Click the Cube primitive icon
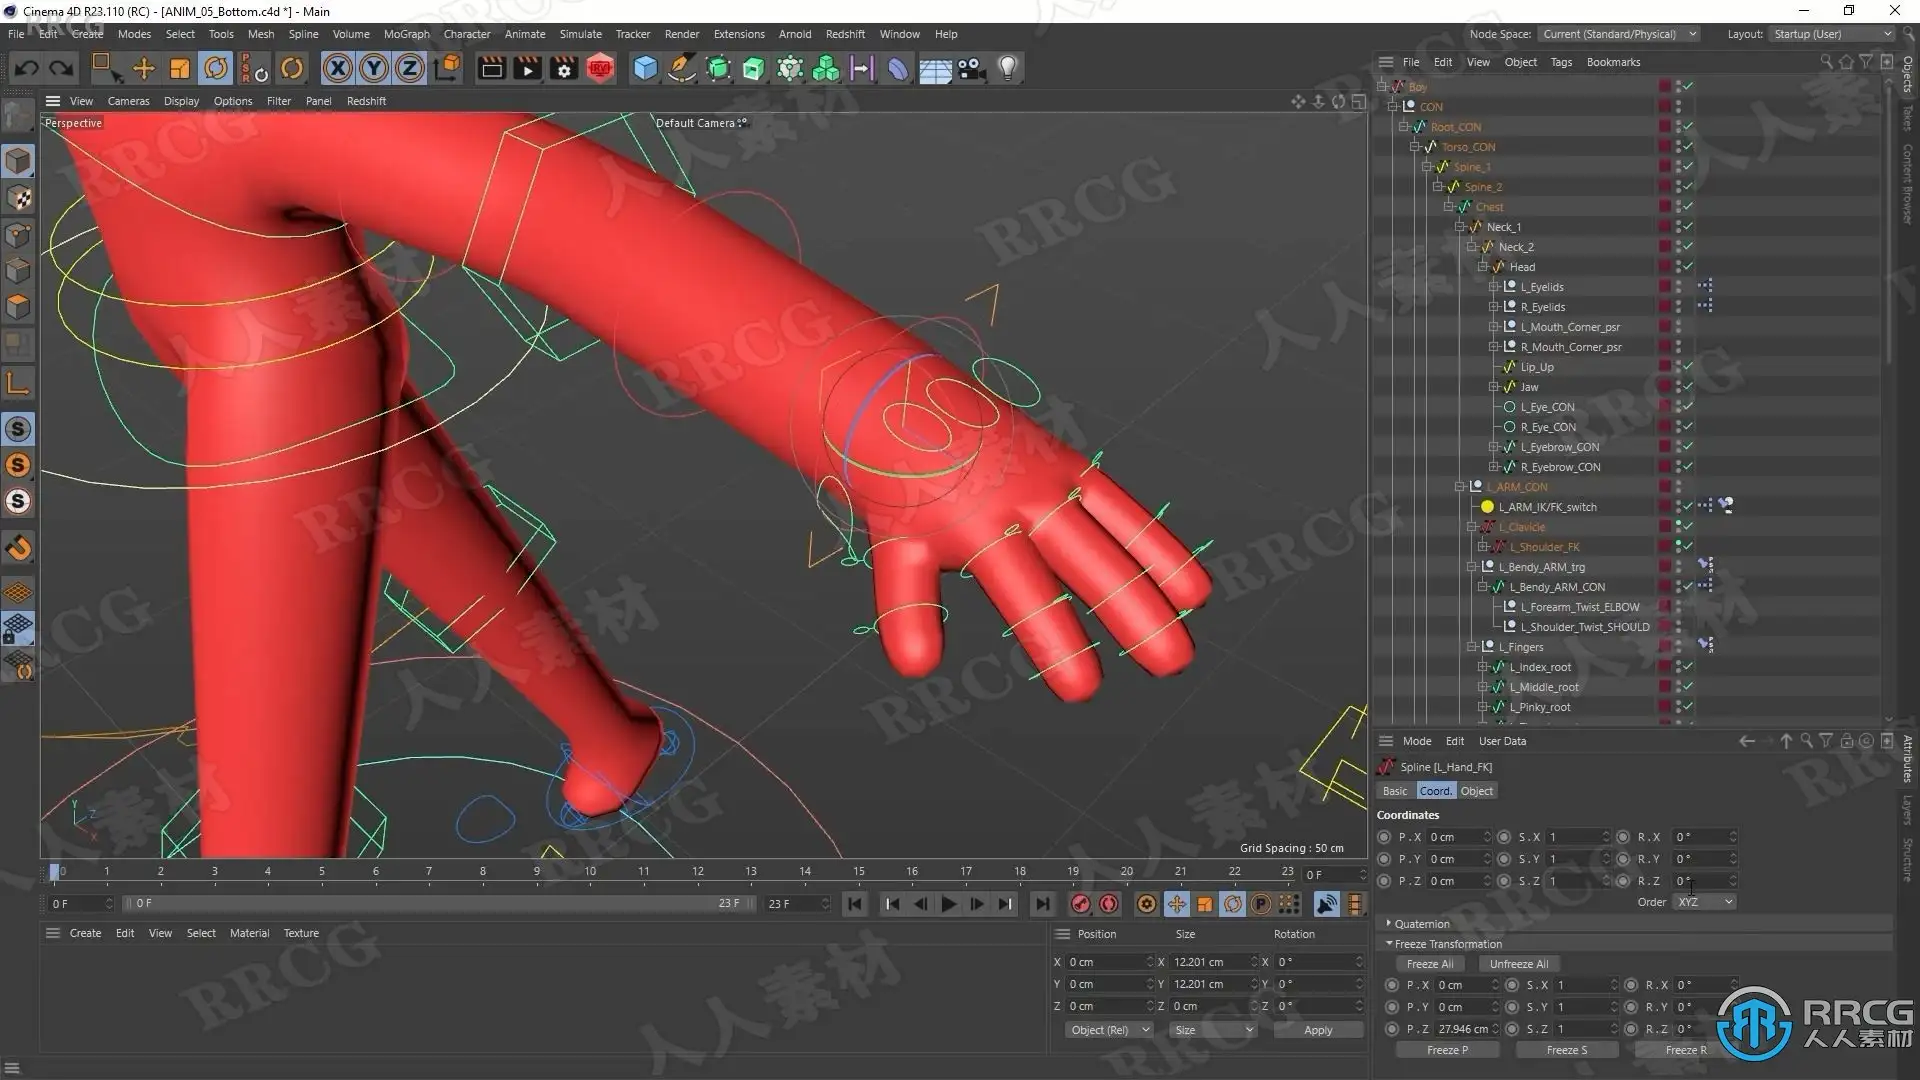The height and width of the screenshot is (1080, 1920). 645,68
